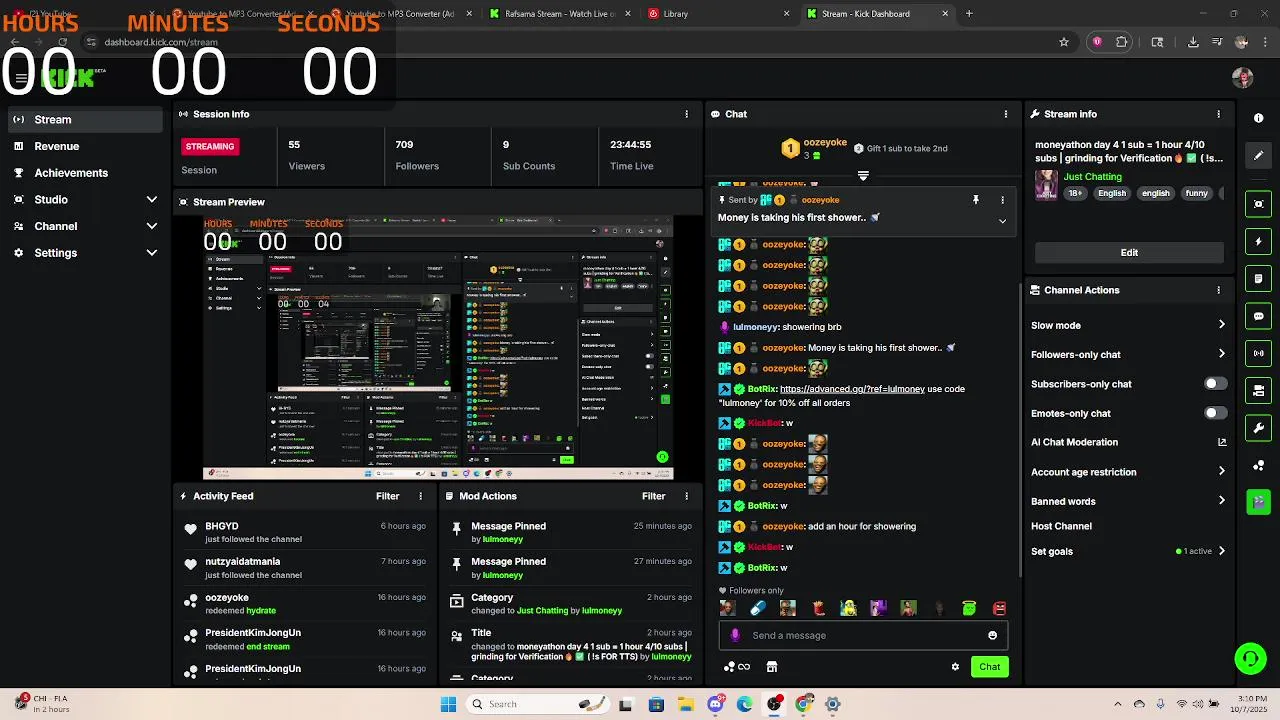The image size is (1280, 720).
Task: Toggle the Stream Preview panel icon in sidebar
Action: point(1258,204)
